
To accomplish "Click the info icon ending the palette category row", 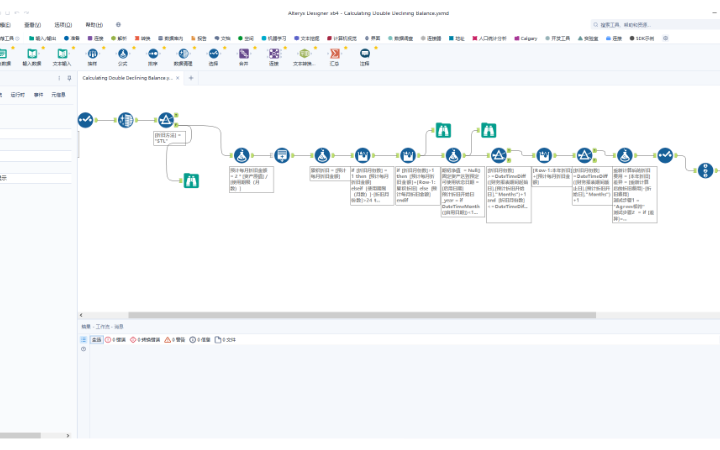I will pos(665,39).
